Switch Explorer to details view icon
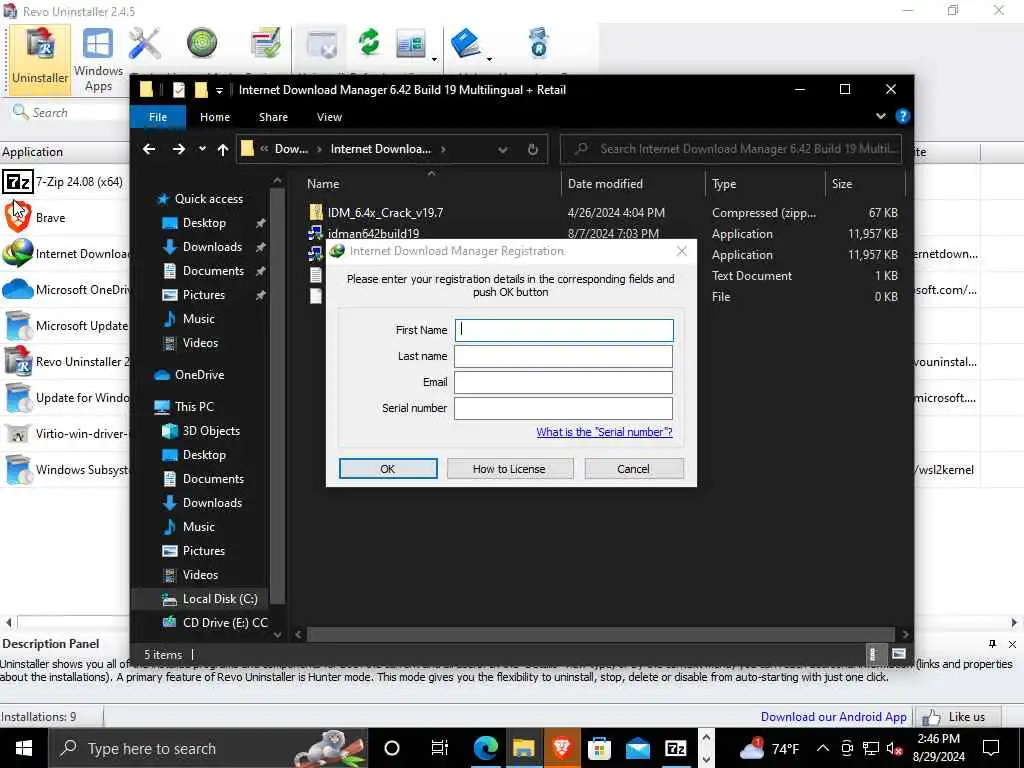 point(873,654)
